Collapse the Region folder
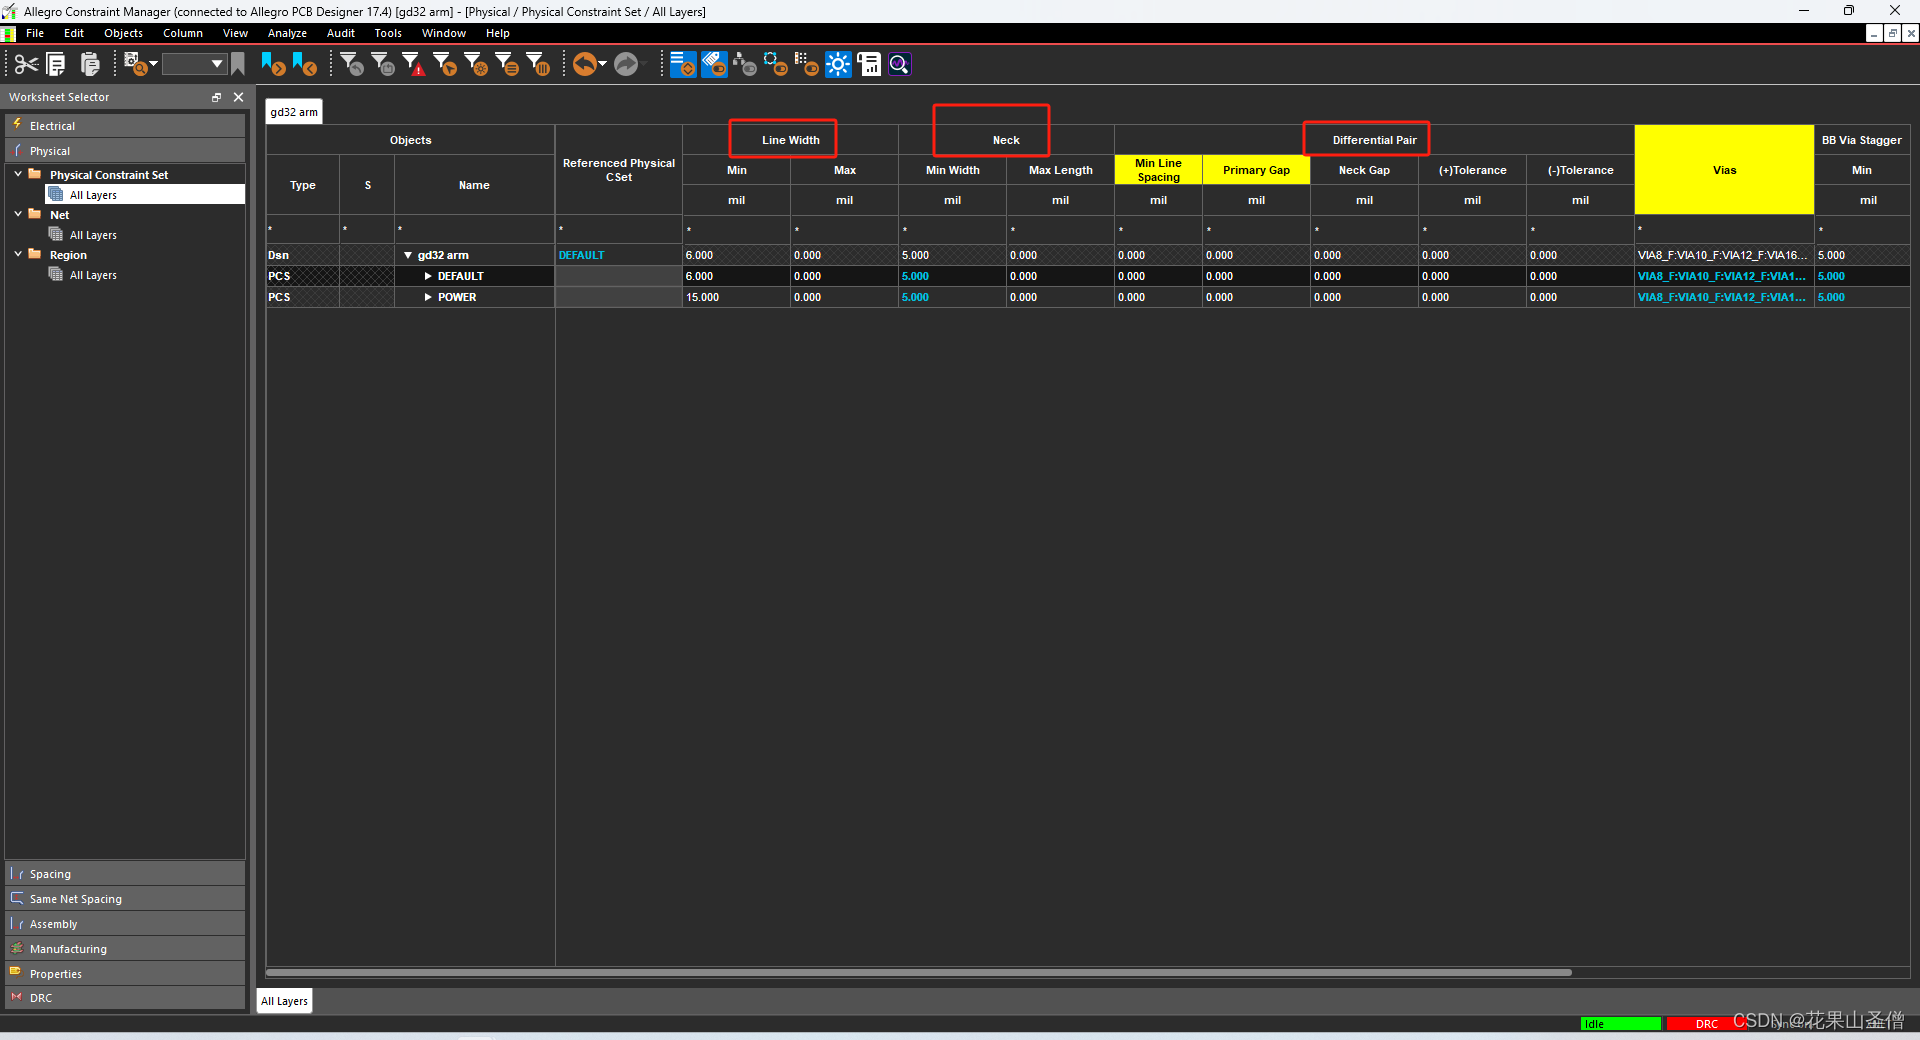Screen dimensions: 1920x1040 click(x=18, y=254)
